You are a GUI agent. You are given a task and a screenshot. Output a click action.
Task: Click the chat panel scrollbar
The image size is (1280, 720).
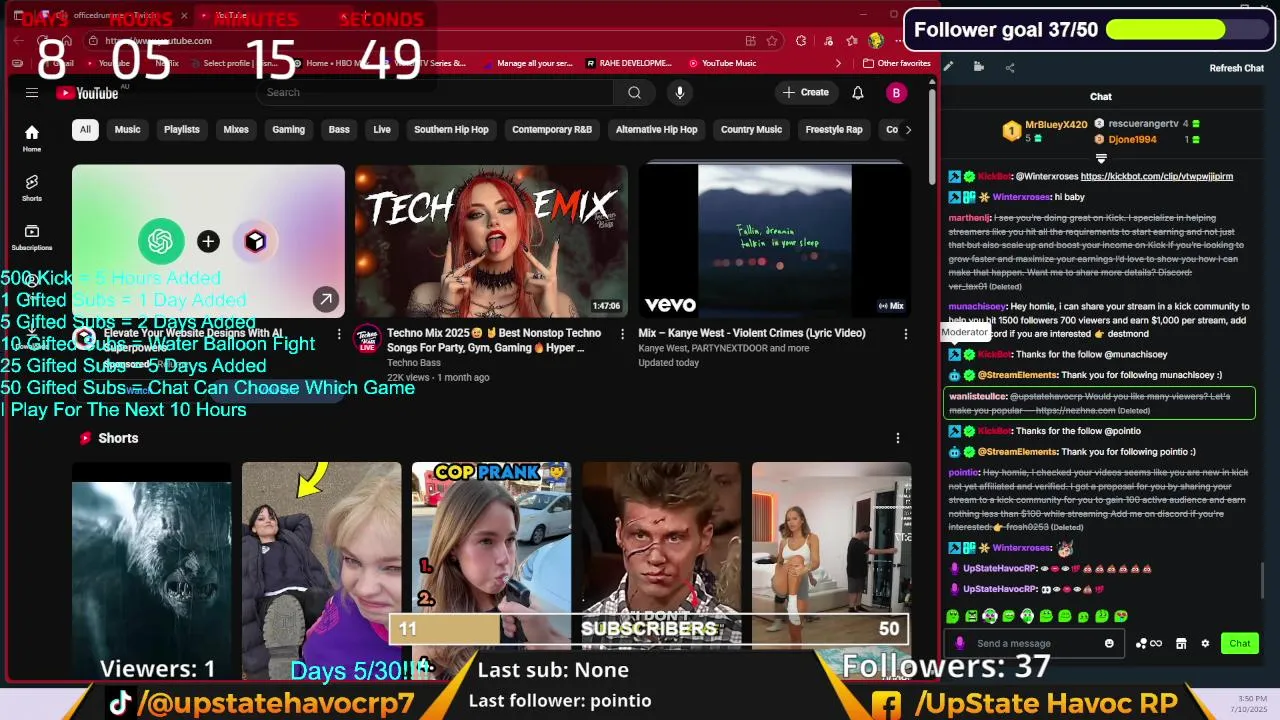[x=1264, y=580]
